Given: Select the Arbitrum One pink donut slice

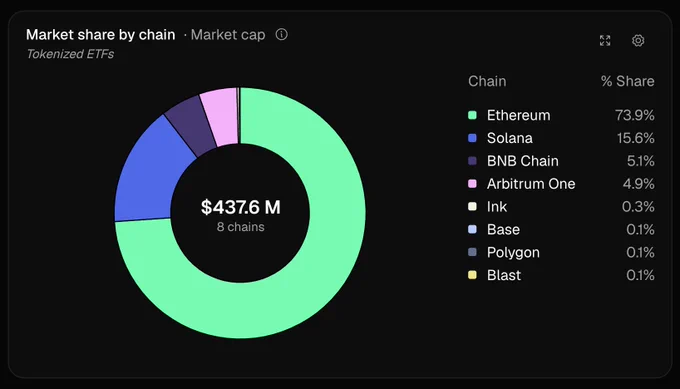Looking at the screenshot, I should coord(221,115).
